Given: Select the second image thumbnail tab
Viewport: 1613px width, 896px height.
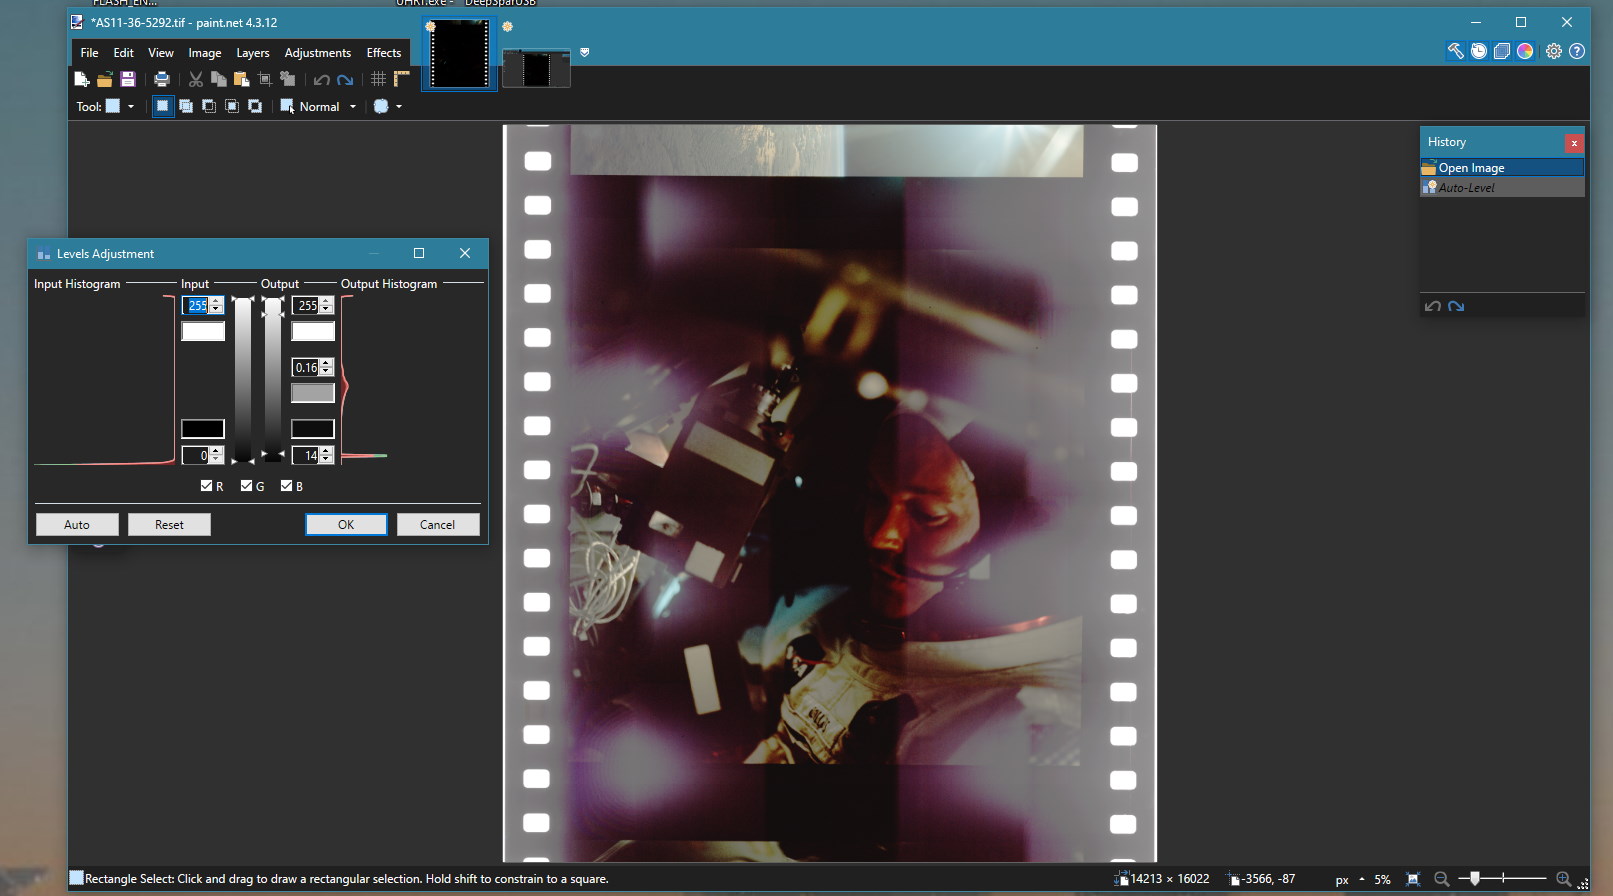Looking at the screenshot, I should [536, 68].
